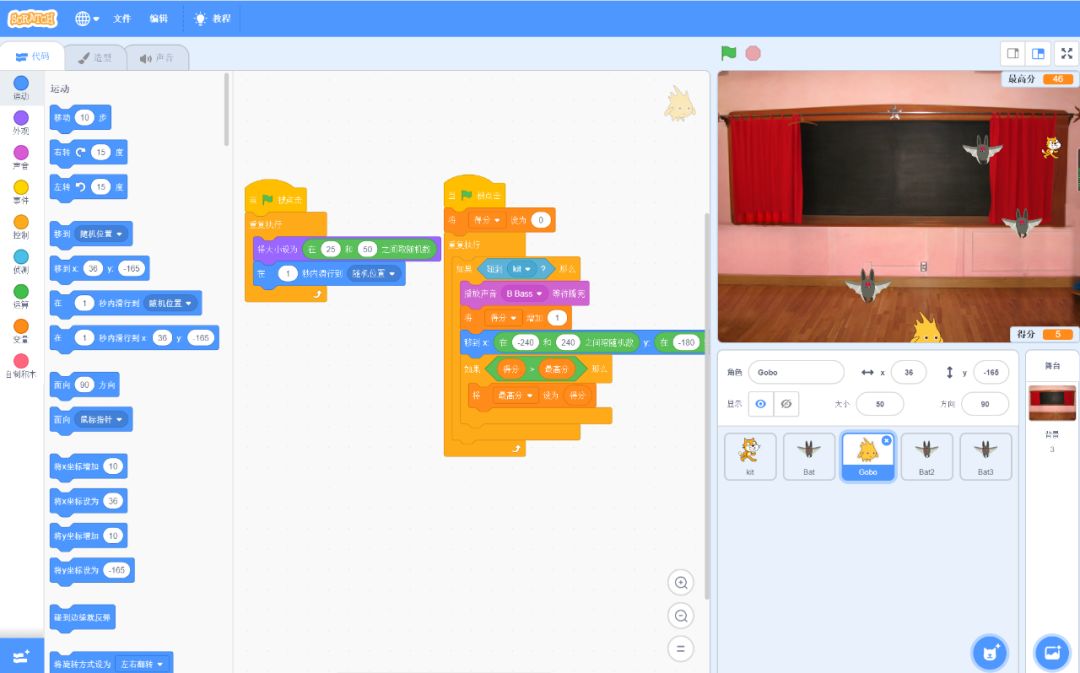Viewport: 1080px width, 673px height.
Task: Click the turn right 15 degrees block
Action: (89, 152)
